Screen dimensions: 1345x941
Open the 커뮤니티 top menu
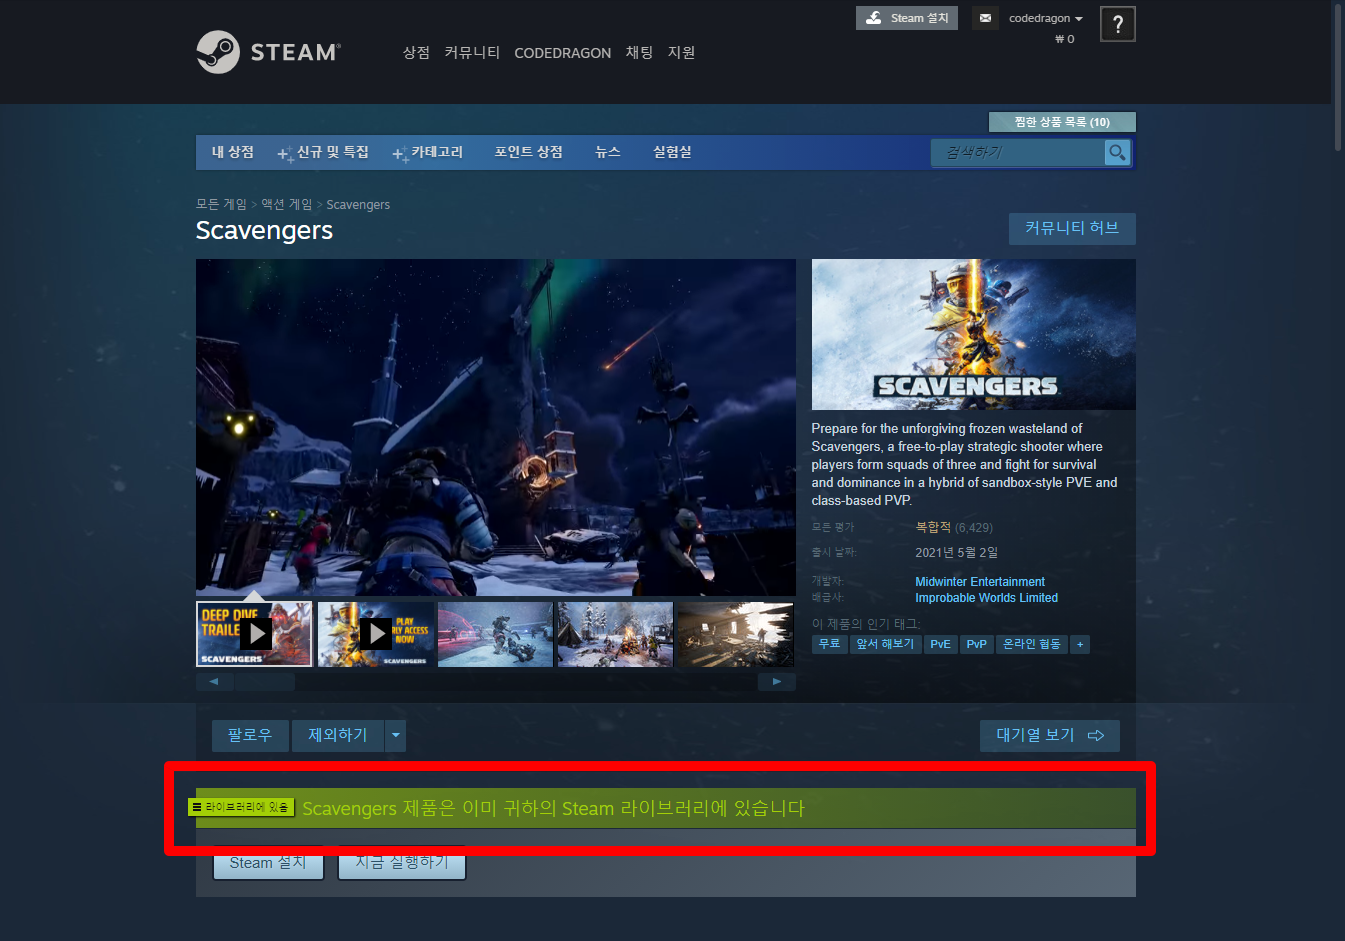point(472,52)
